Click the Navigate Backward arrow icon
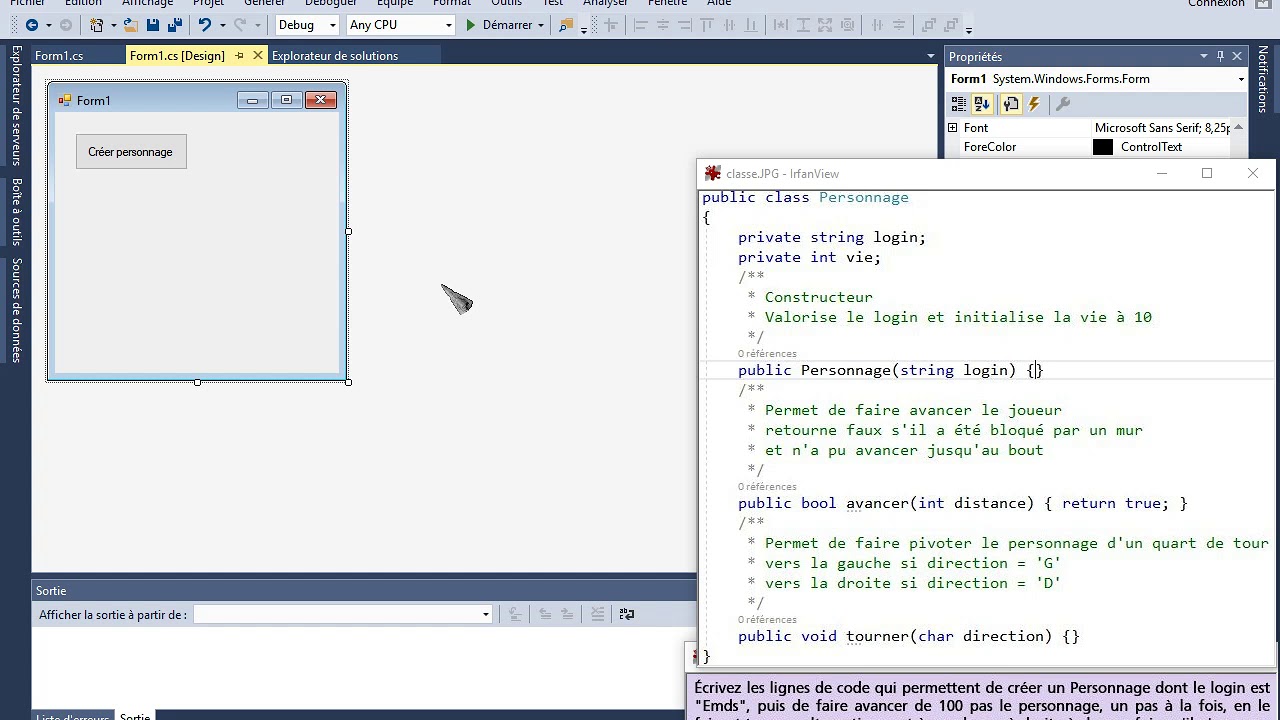The width and height of the screenshot is (1280, 720). (x=32, y=25)
